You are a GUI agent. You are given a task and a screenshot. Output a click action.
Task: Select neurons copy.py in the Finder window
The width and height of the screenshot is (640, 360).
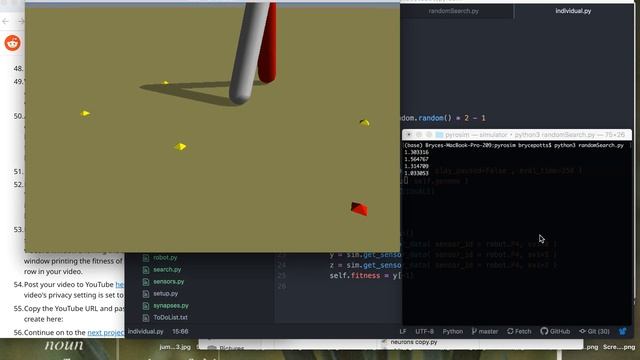pos(414,342)
